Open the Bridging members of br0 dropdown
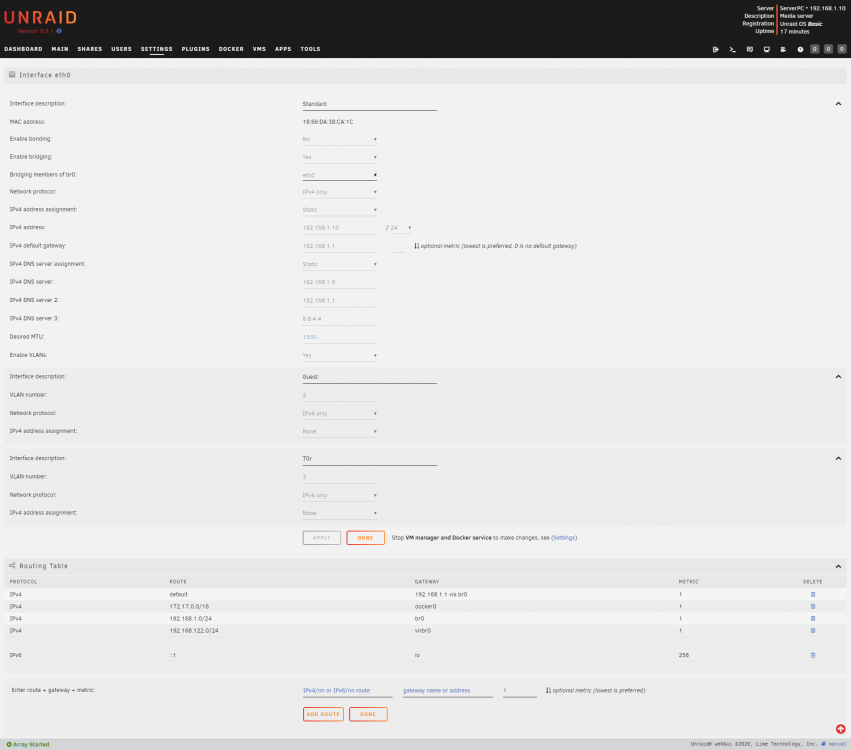The image size is (851, 750). tap(339, 175)
